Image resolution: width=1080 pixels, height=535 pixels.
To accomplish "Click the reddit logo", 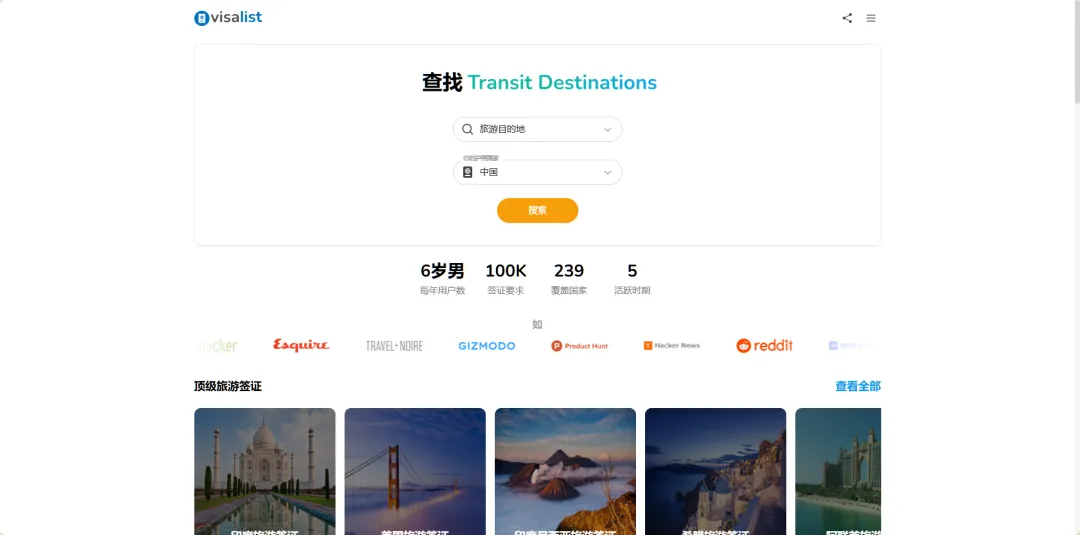I will pyautogui.click(x=765, y=346).
